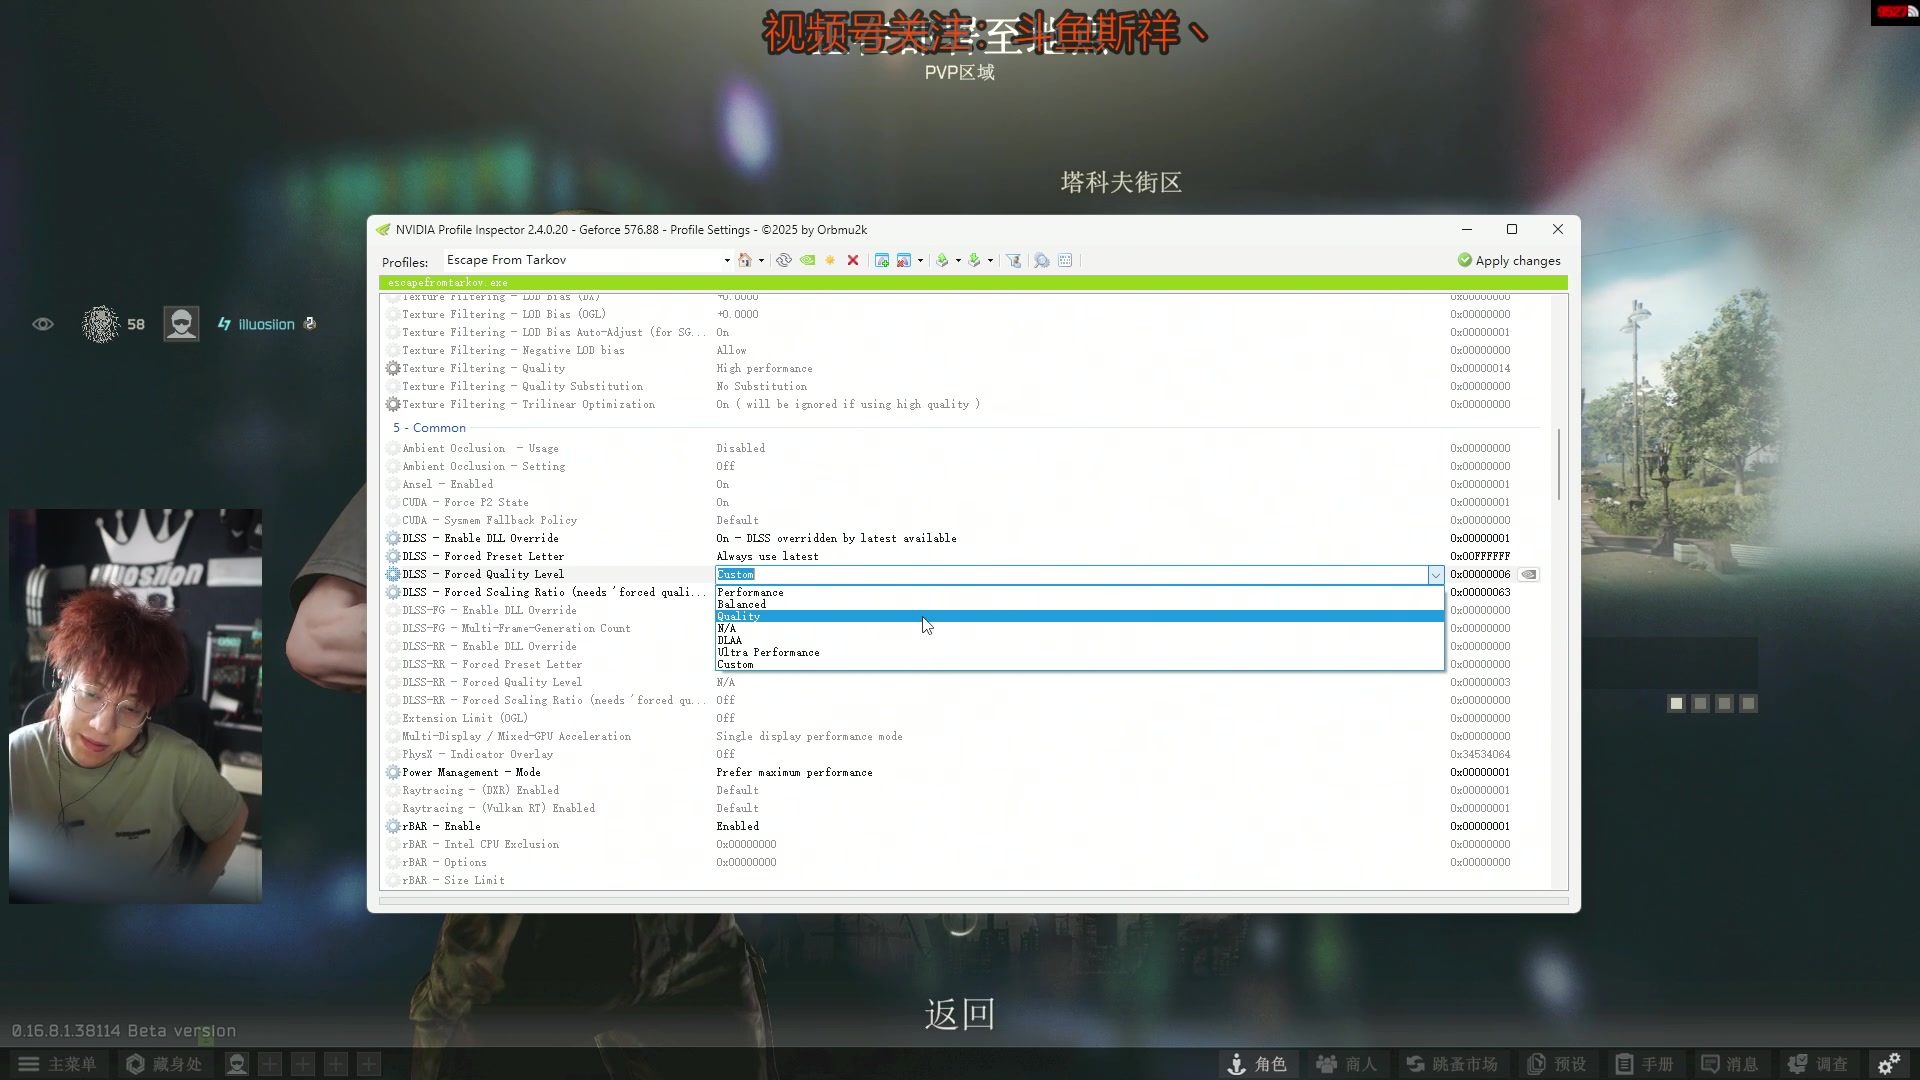This screenshot has height=1080, width=1920.
Task: Click the reset value icon beside 0x00000006
Action: 1528,574
